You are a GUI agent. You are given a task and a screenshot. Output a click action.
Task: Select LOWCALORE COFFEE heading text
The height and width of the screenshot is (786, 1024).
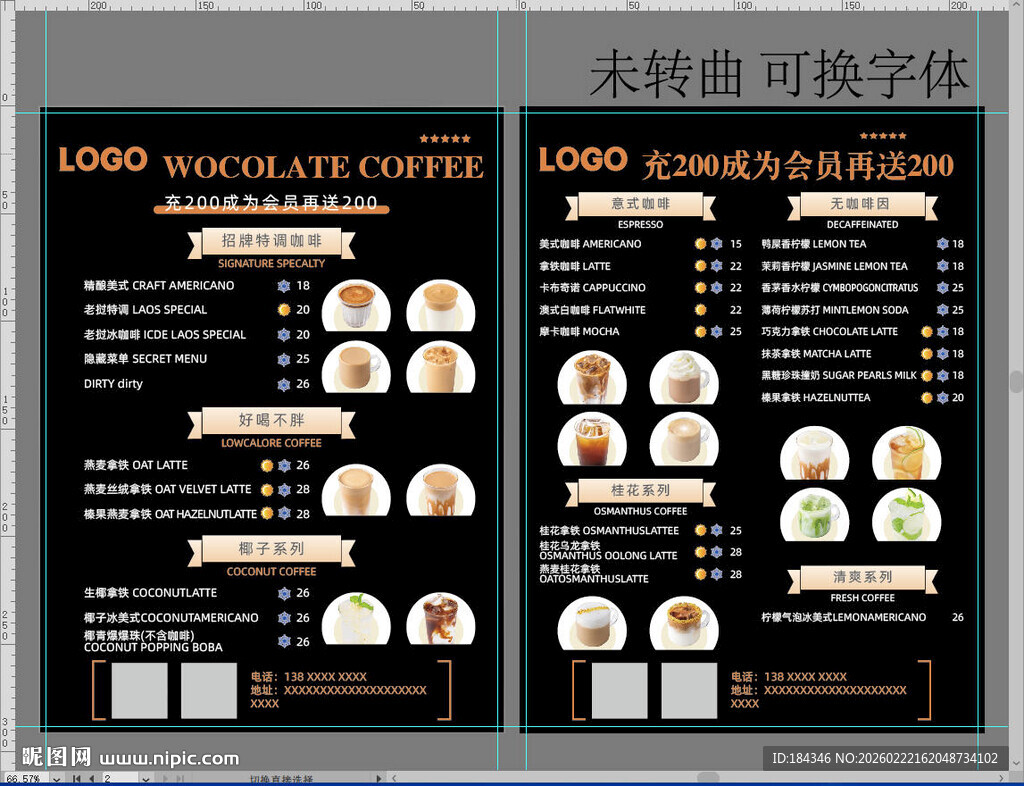(x=271, y=443)
